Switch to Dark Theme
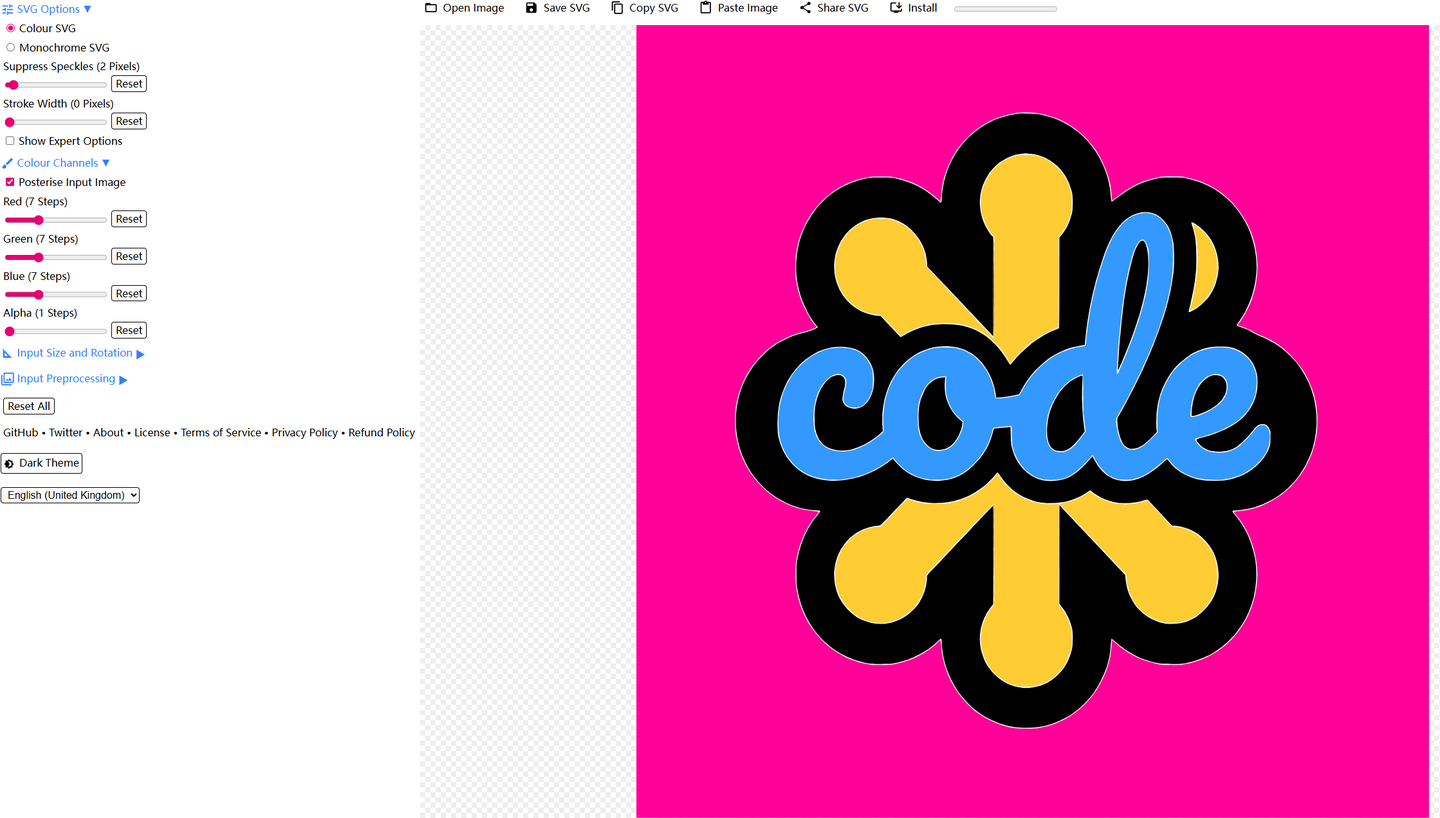Image resolution: width=1440 pixels, height=818 pixels. pos(41,463)
